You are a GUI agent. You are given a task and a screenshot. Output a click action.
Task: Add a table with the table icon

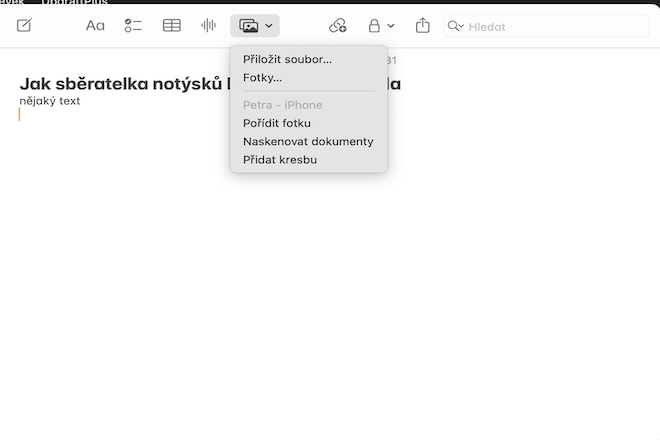click(172, 26)
